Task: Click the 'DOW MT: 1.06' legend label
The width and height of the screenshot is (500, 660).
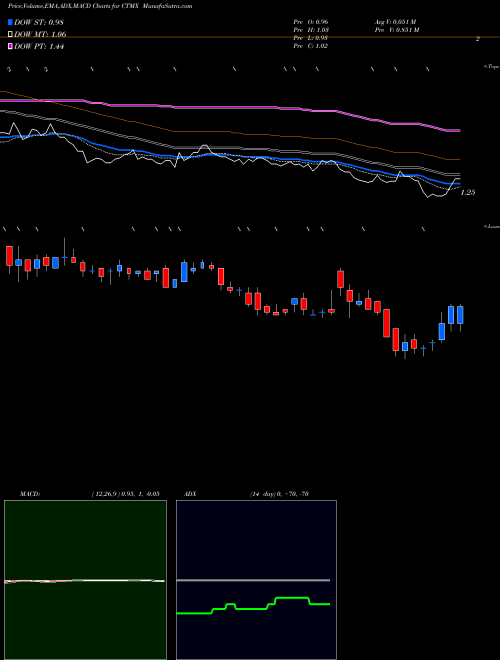Action: [40, 35]
